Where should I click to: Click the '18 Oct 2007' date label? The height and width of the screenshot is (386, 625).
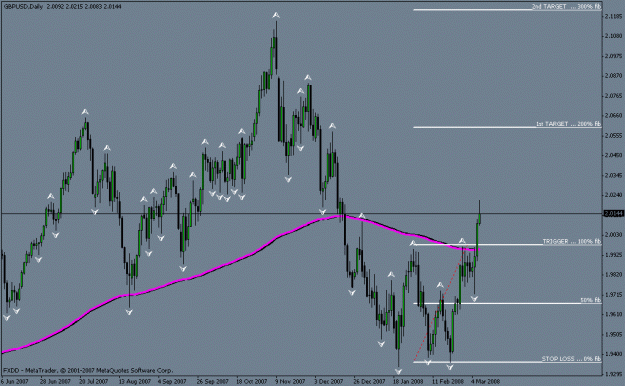pyautogui.click(x=251, y=381)
